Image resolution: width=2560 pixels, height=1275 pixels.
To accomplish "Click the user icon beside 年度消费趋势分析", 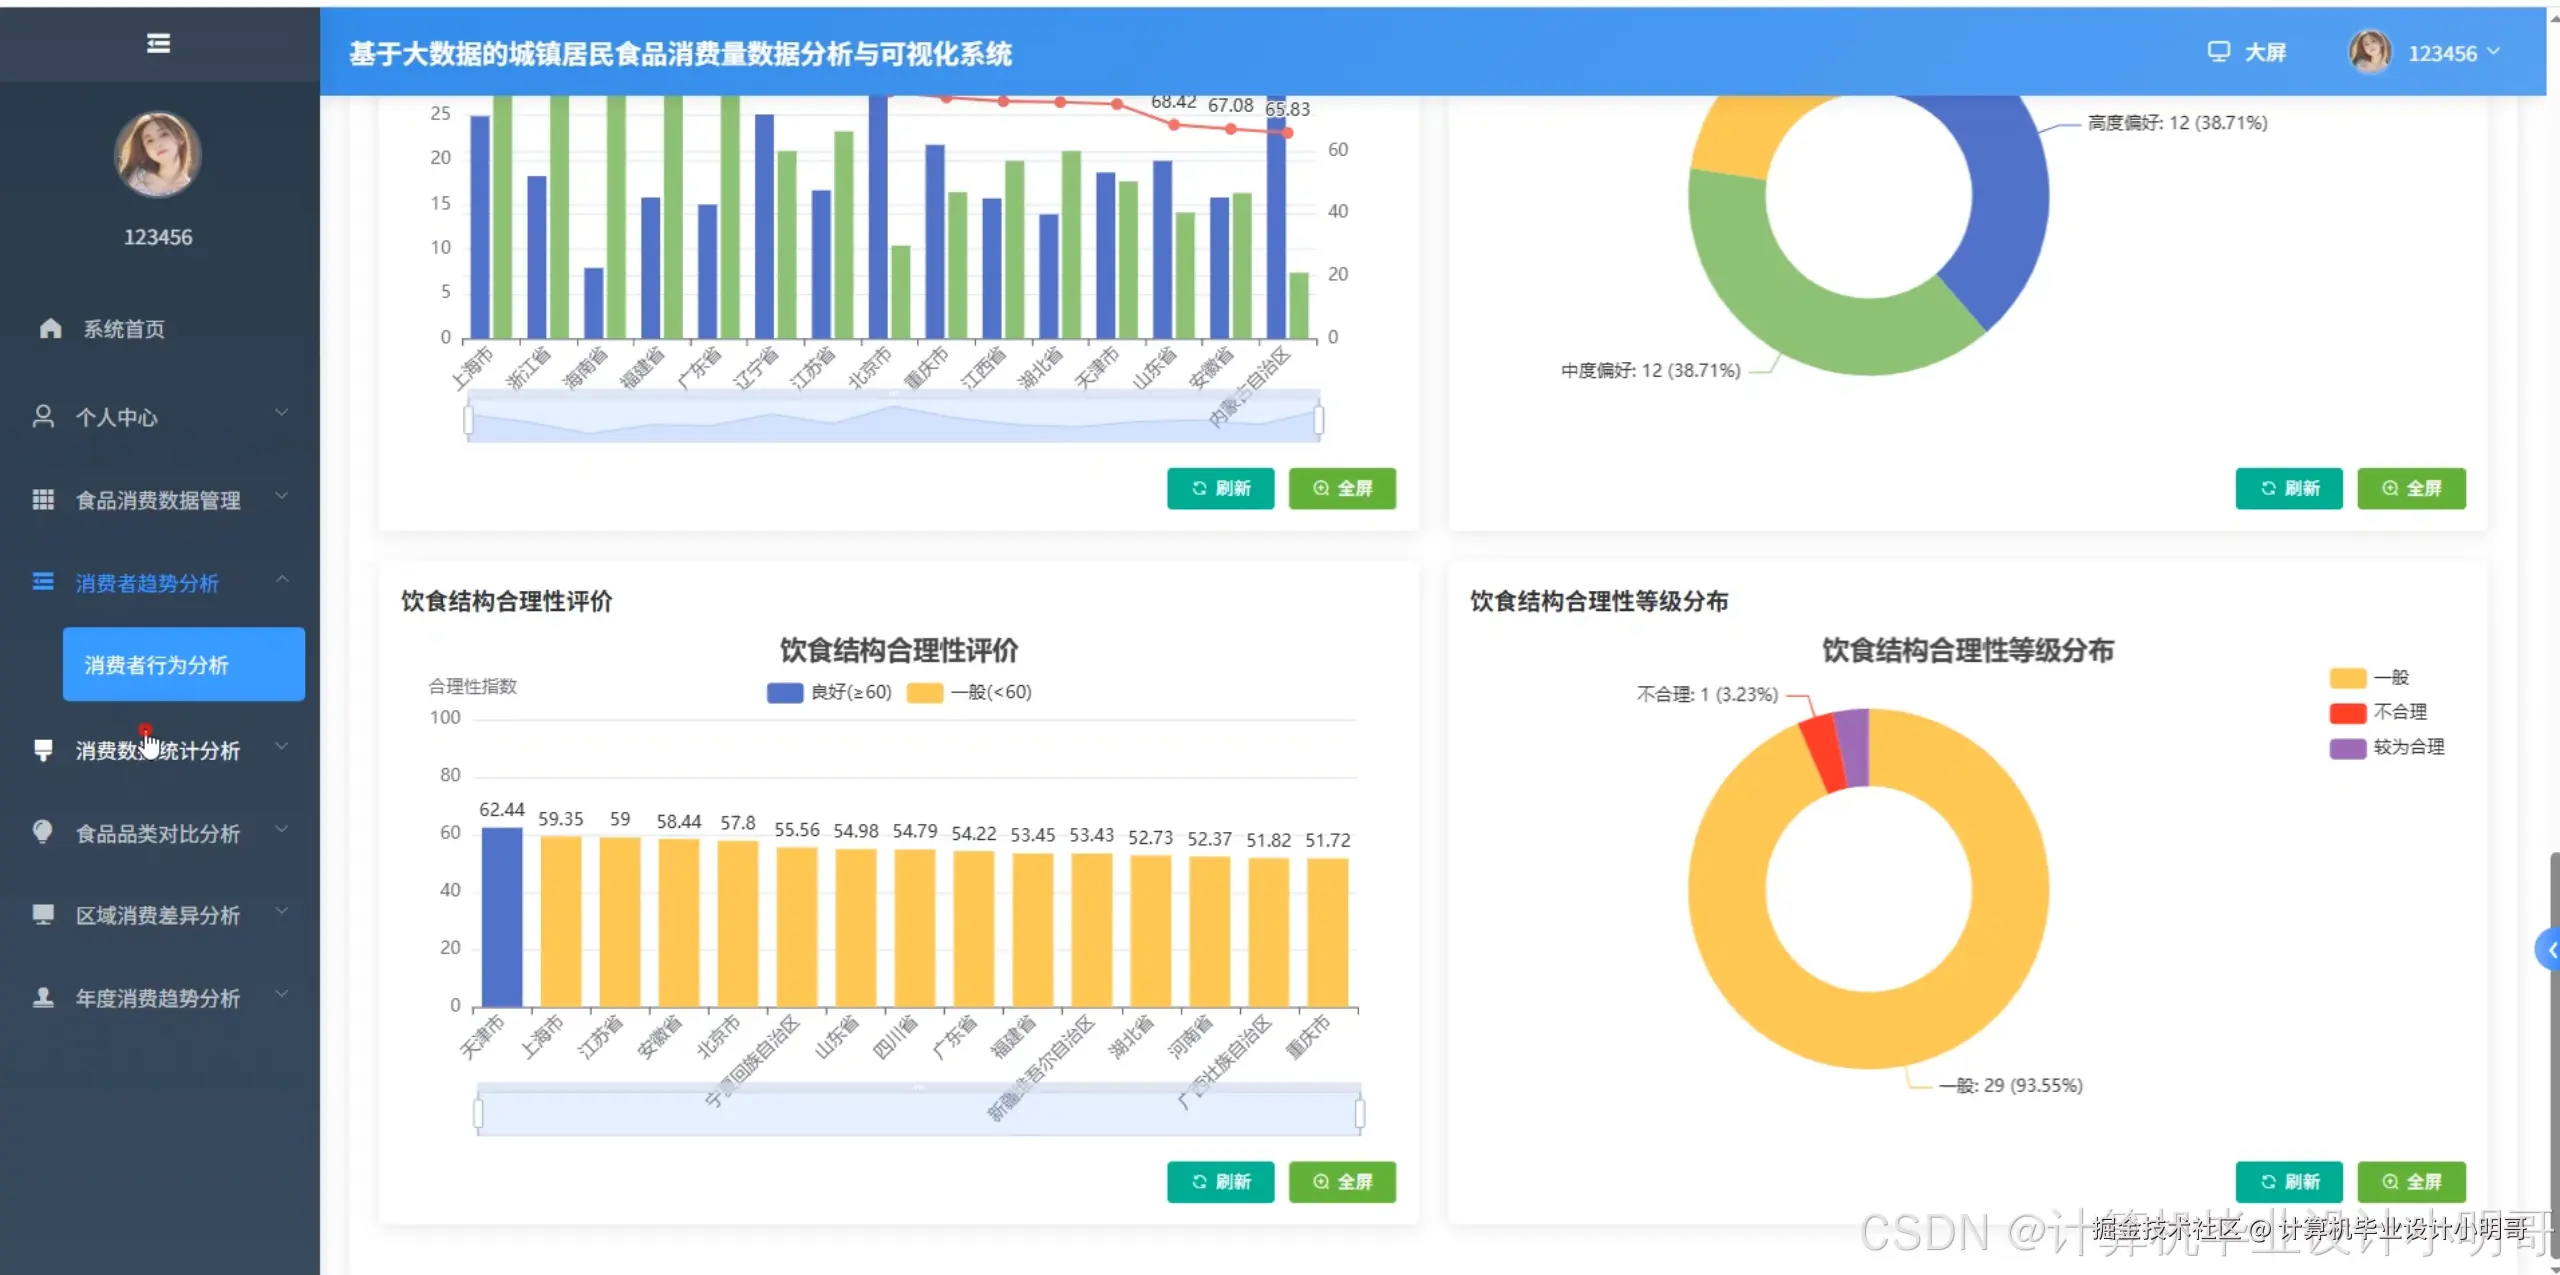I will pyautogui.click(x=43, y=997).
